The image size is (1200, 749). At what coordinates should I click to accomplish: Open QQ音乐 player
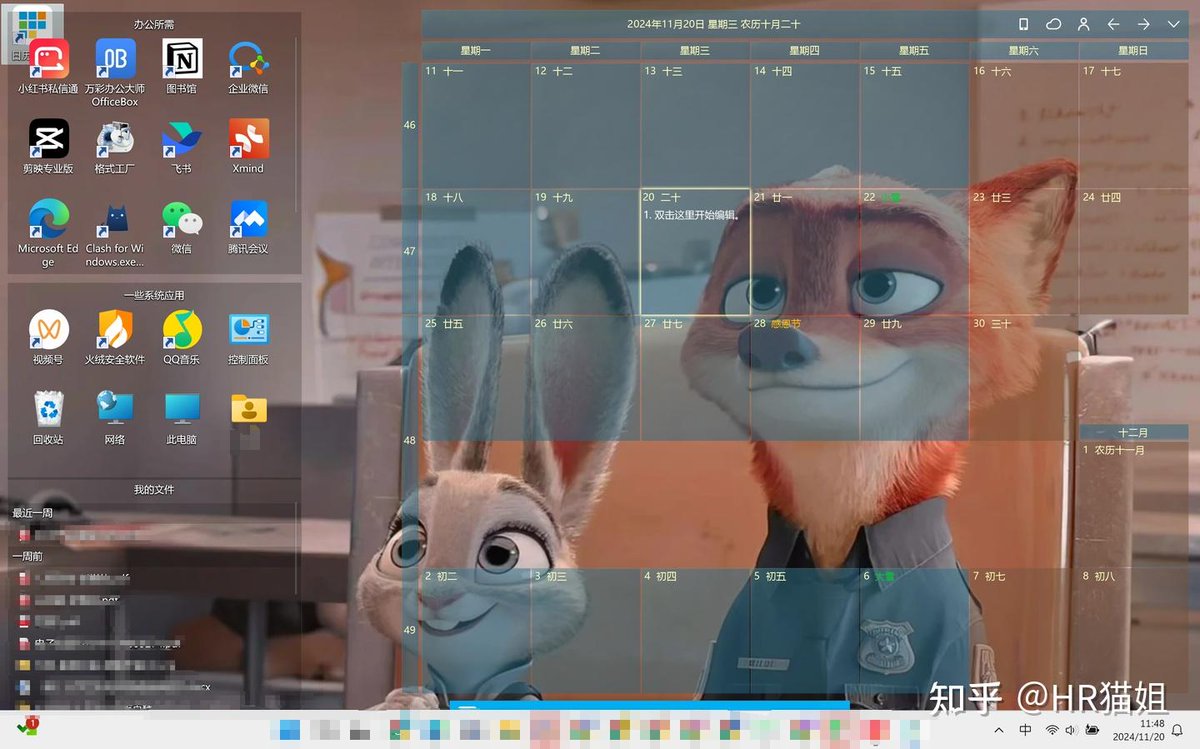[181, 338]
